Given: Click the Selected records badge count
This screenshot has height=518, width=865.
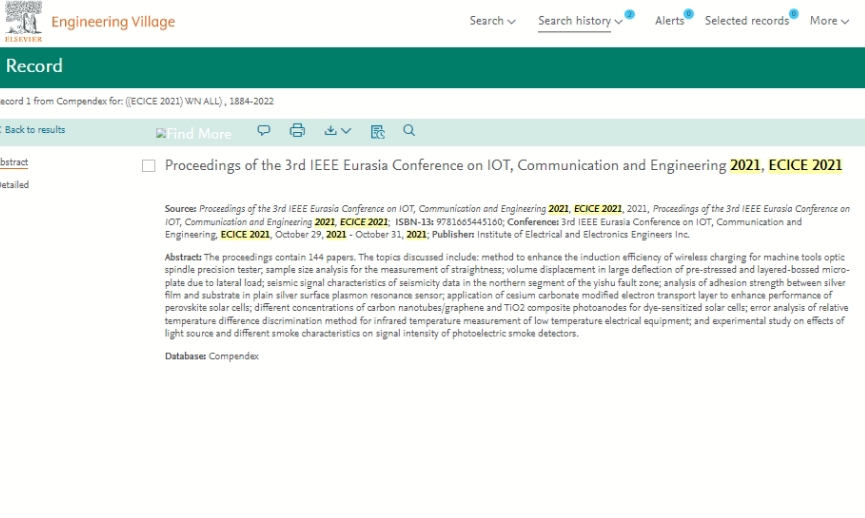Looking at the screenshot, I should [x=793, y=14].
